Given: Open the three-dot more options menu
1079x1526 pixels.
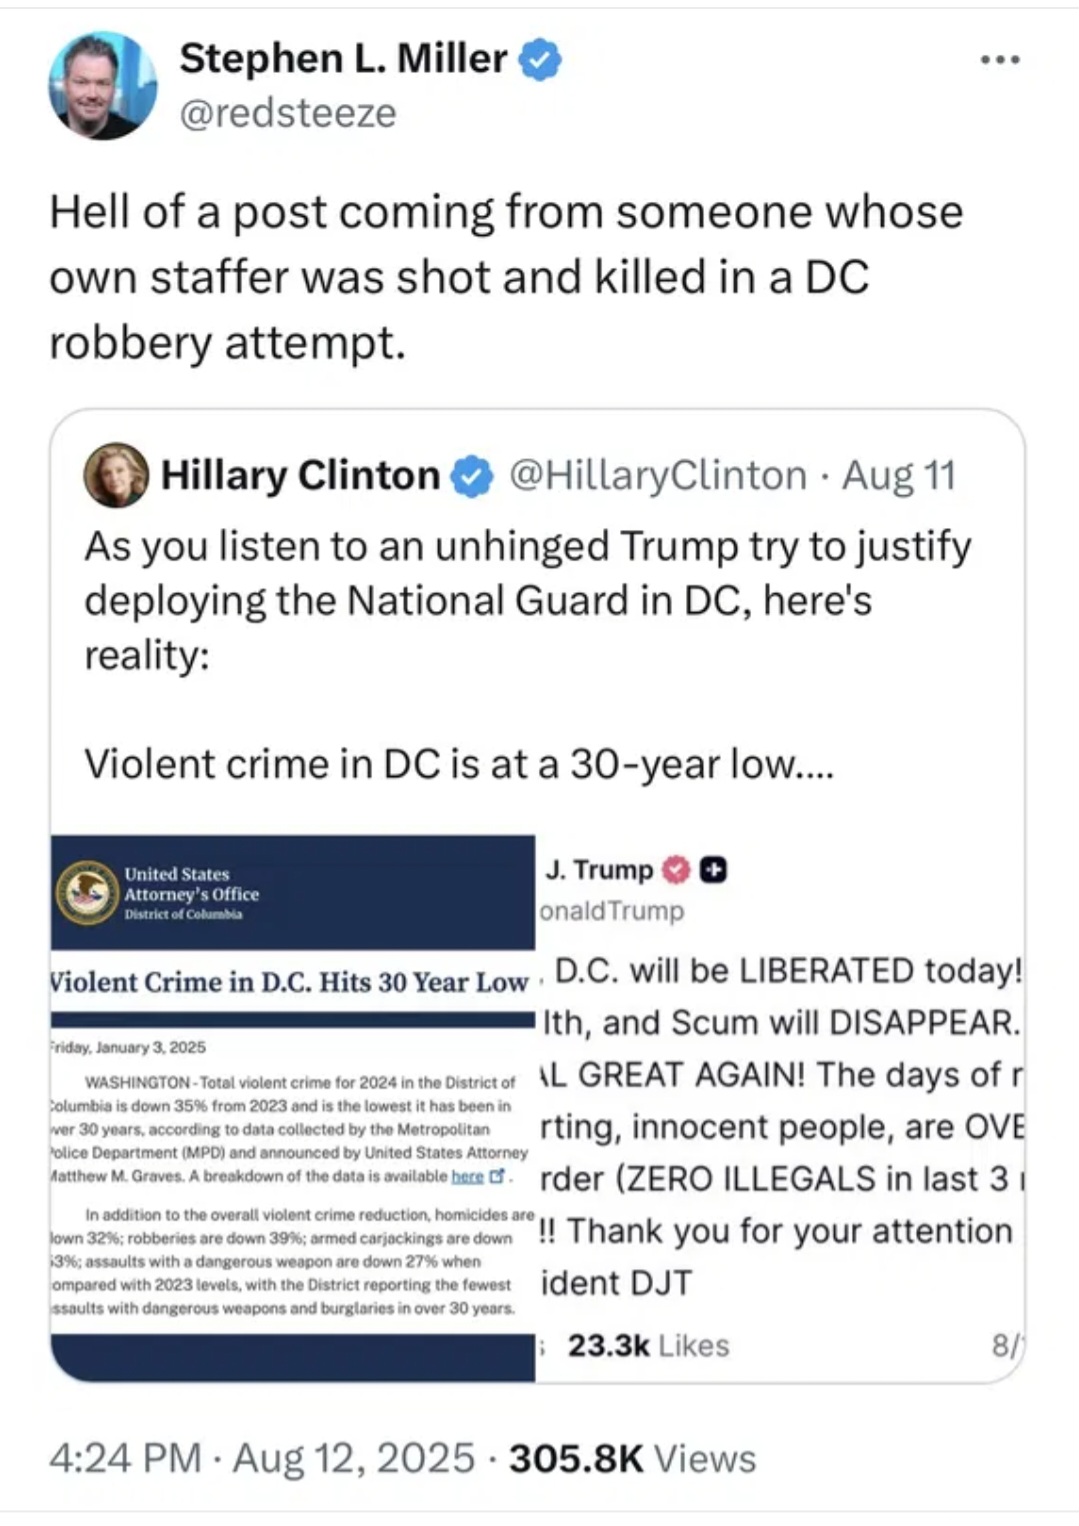Looking at the screenshot, I should coord(1000,60).
